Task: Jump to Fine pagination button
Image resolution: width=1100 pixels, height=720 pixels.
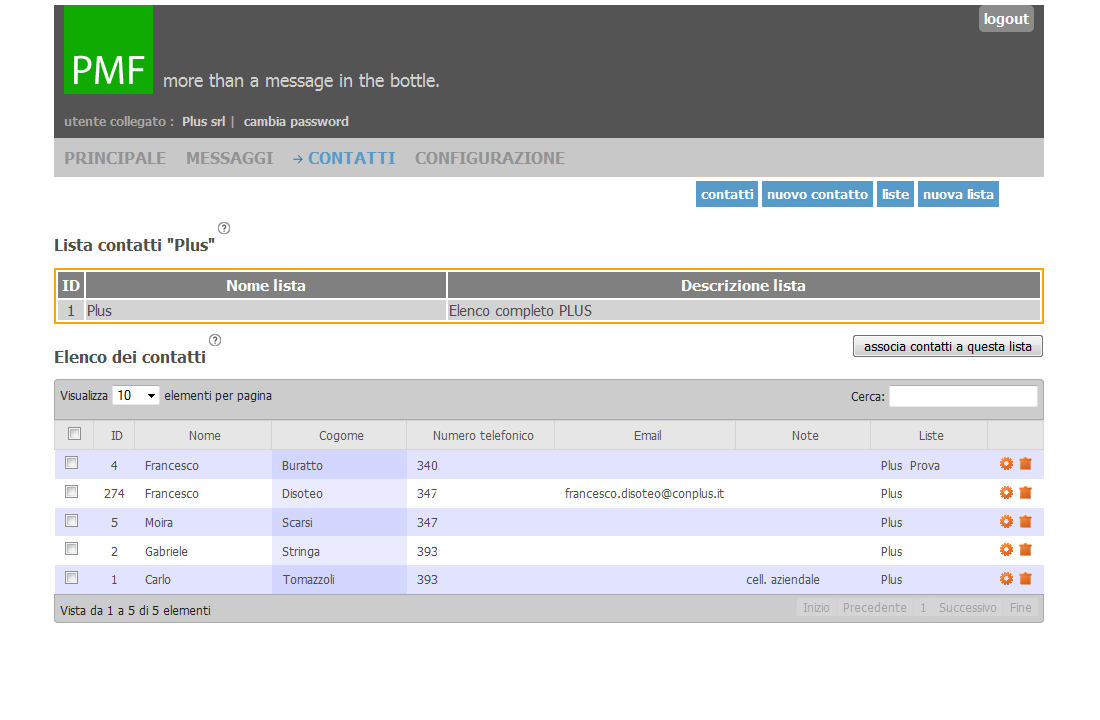Action: pyautogui.click(x=1021, y=608)
